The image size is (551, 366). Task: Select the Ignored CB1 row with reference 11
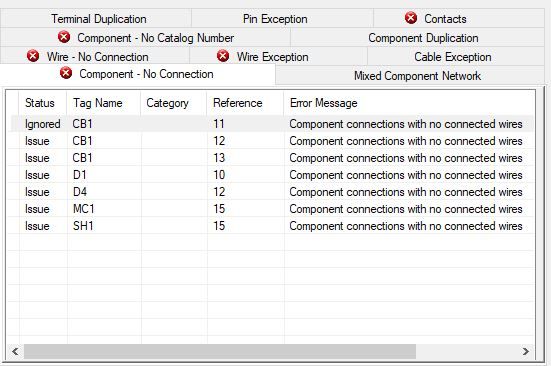point(271,124)
